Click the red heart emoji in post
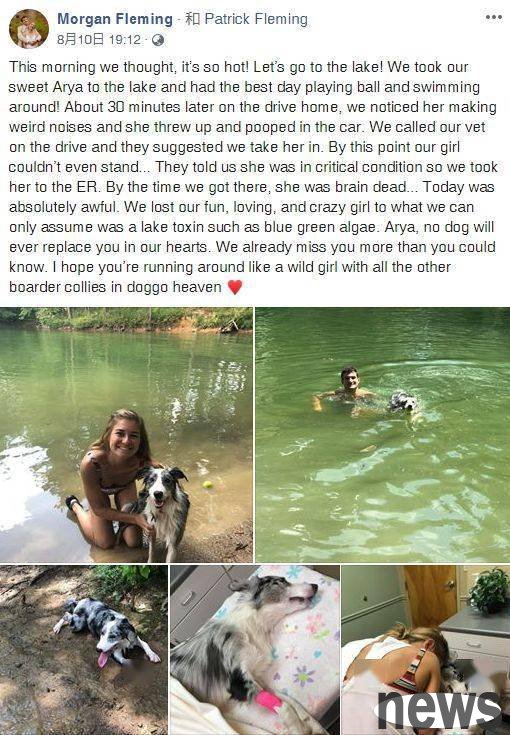The width and height of the screenshot is (510, 735). click(234, 287)
